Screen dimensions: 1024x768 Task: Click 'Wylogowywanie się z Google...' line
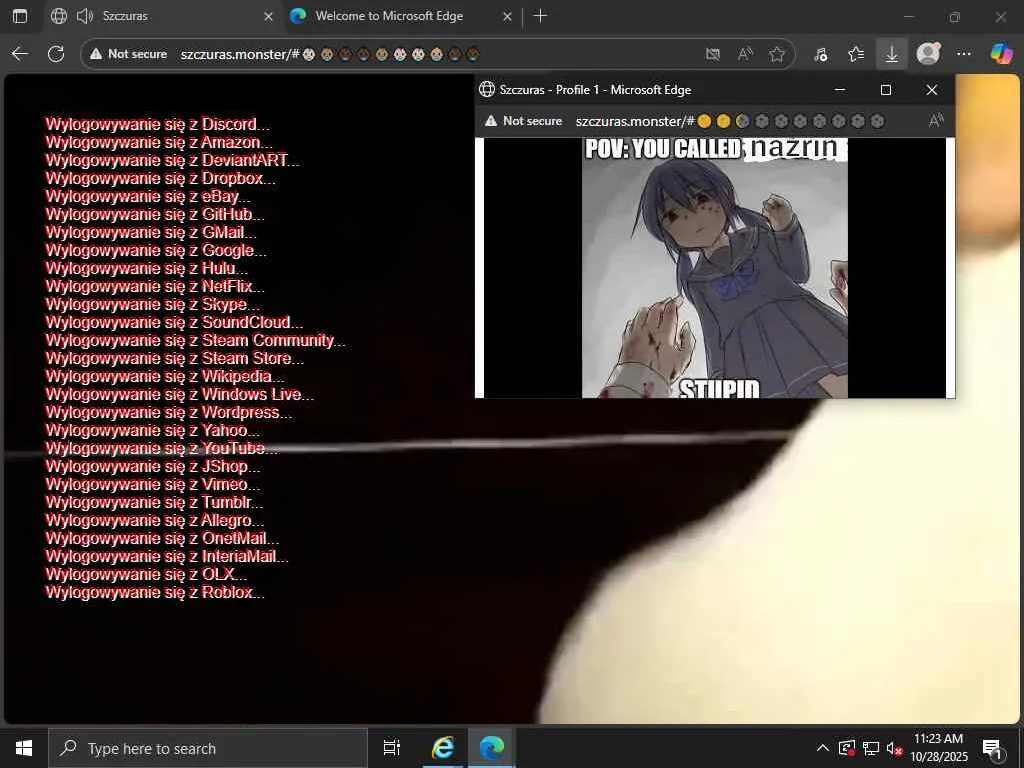click(155, 250)
